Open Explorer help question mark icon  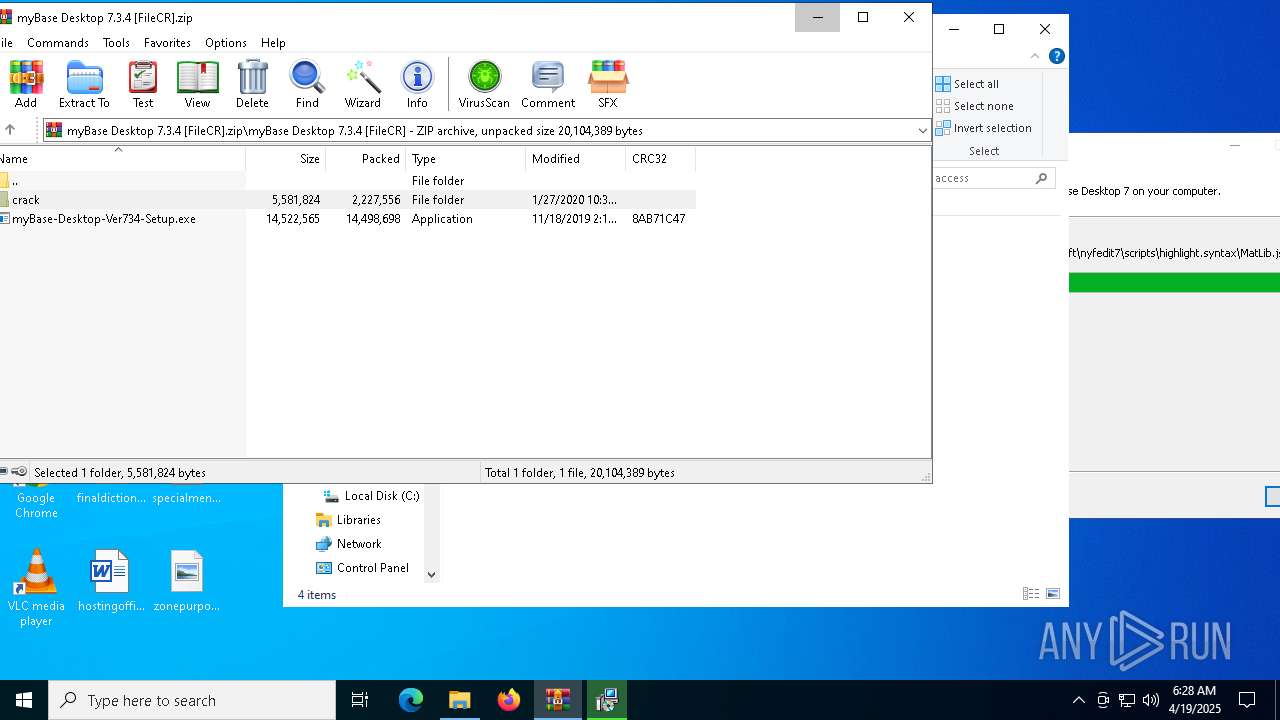click(1056, 56)
